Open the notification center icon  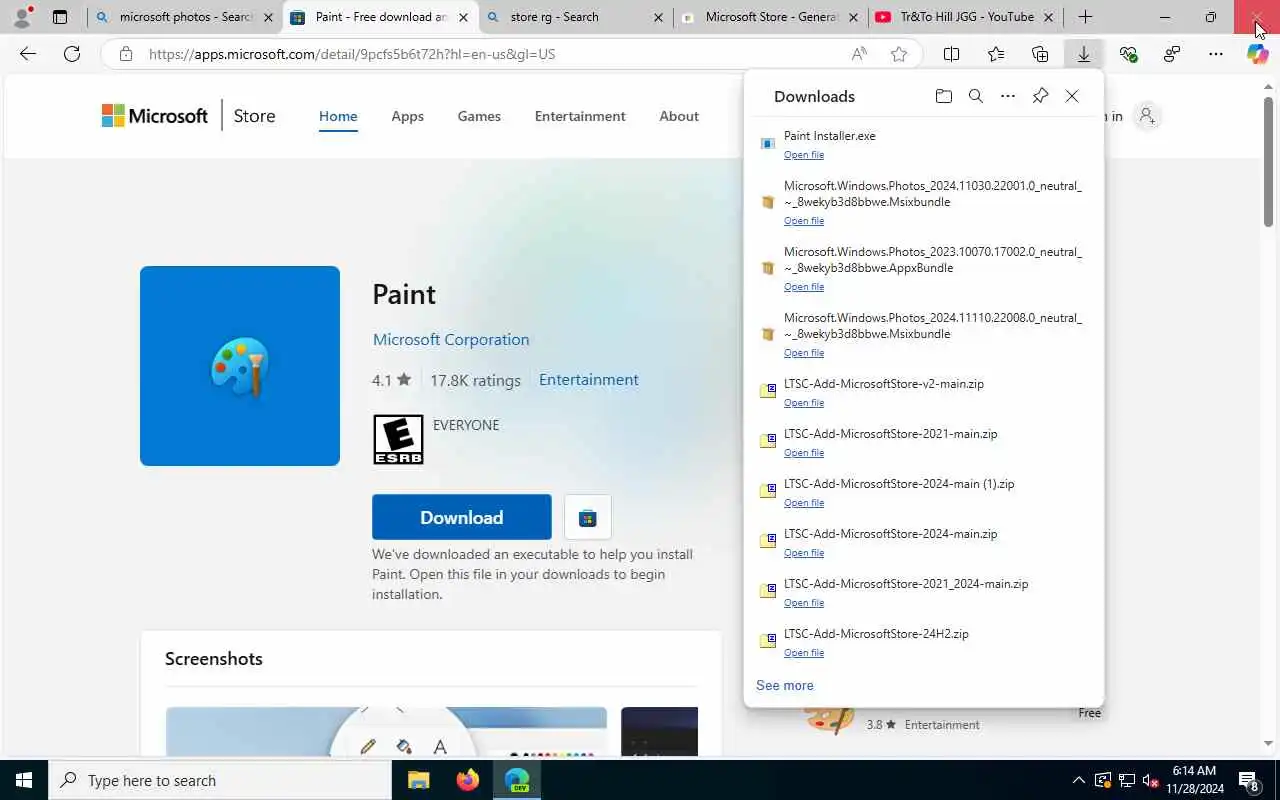coord(1250,780)
